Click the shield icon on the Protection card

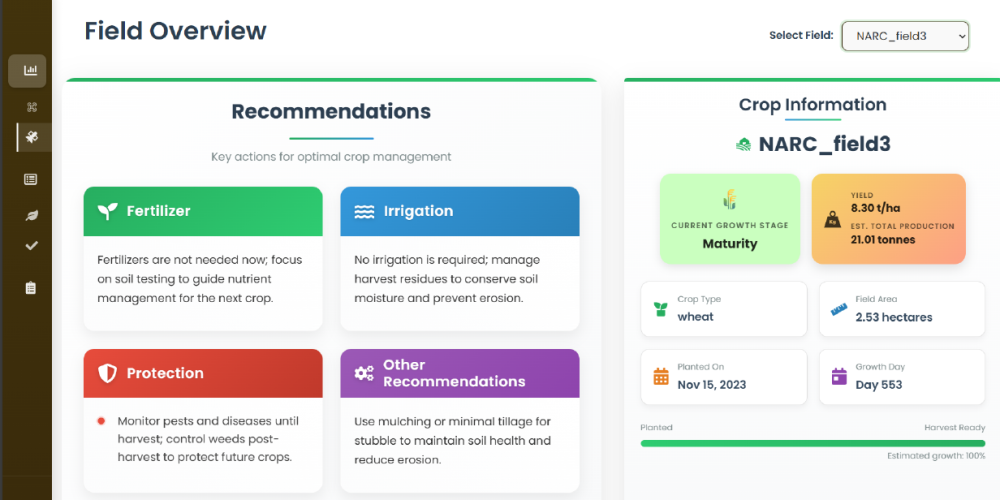tap(107, 374)
